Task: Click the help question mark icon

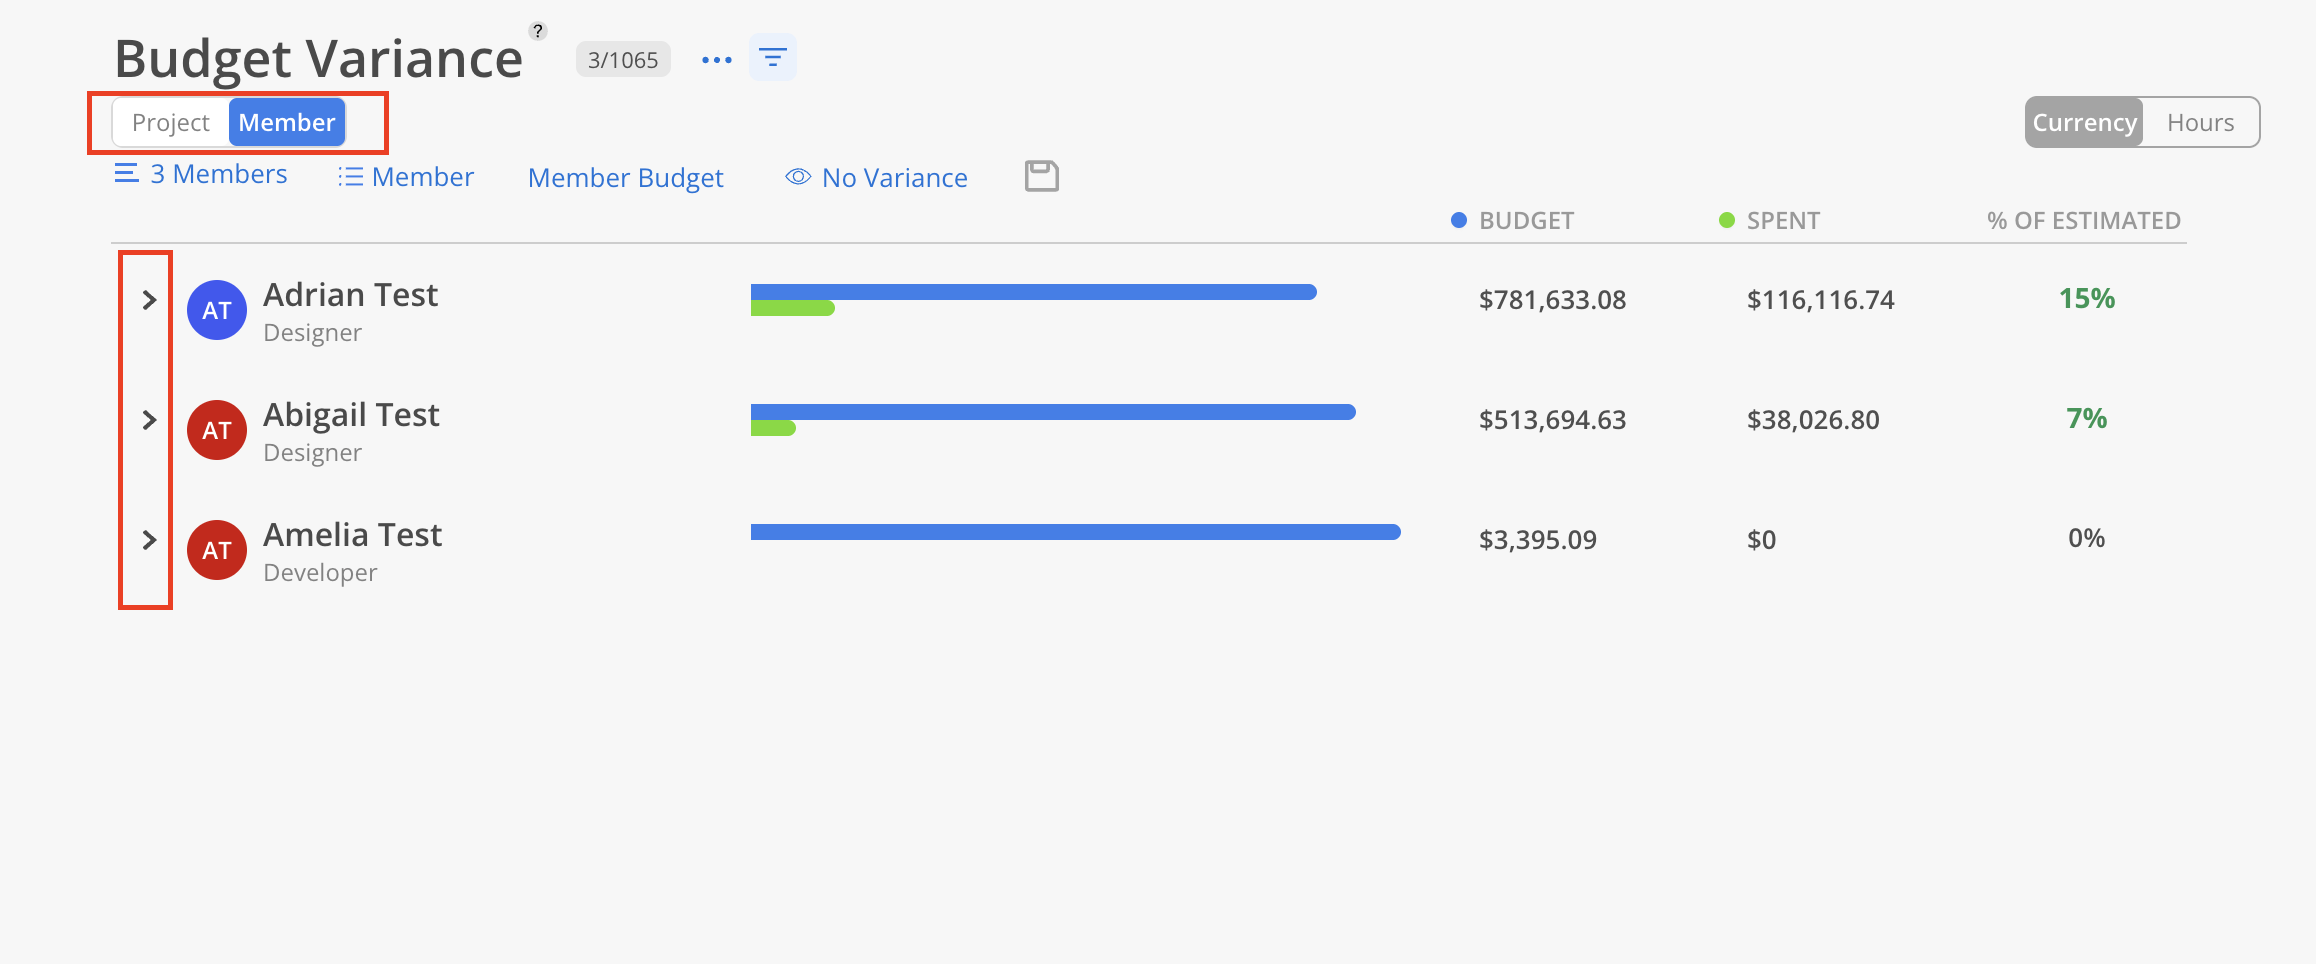Action: (538, 31)
